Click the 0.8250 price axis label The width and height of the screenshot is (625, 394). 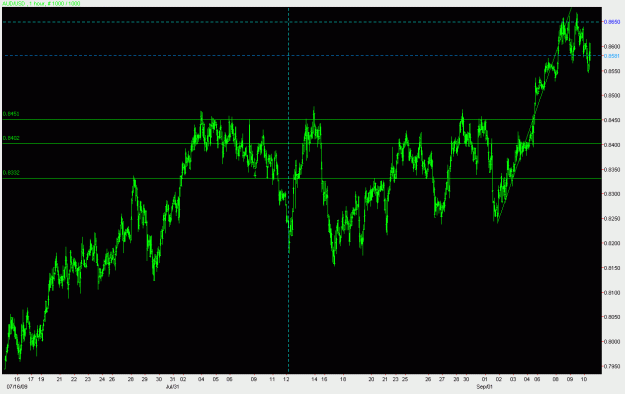pyautogui.click(x=612, y=219)
